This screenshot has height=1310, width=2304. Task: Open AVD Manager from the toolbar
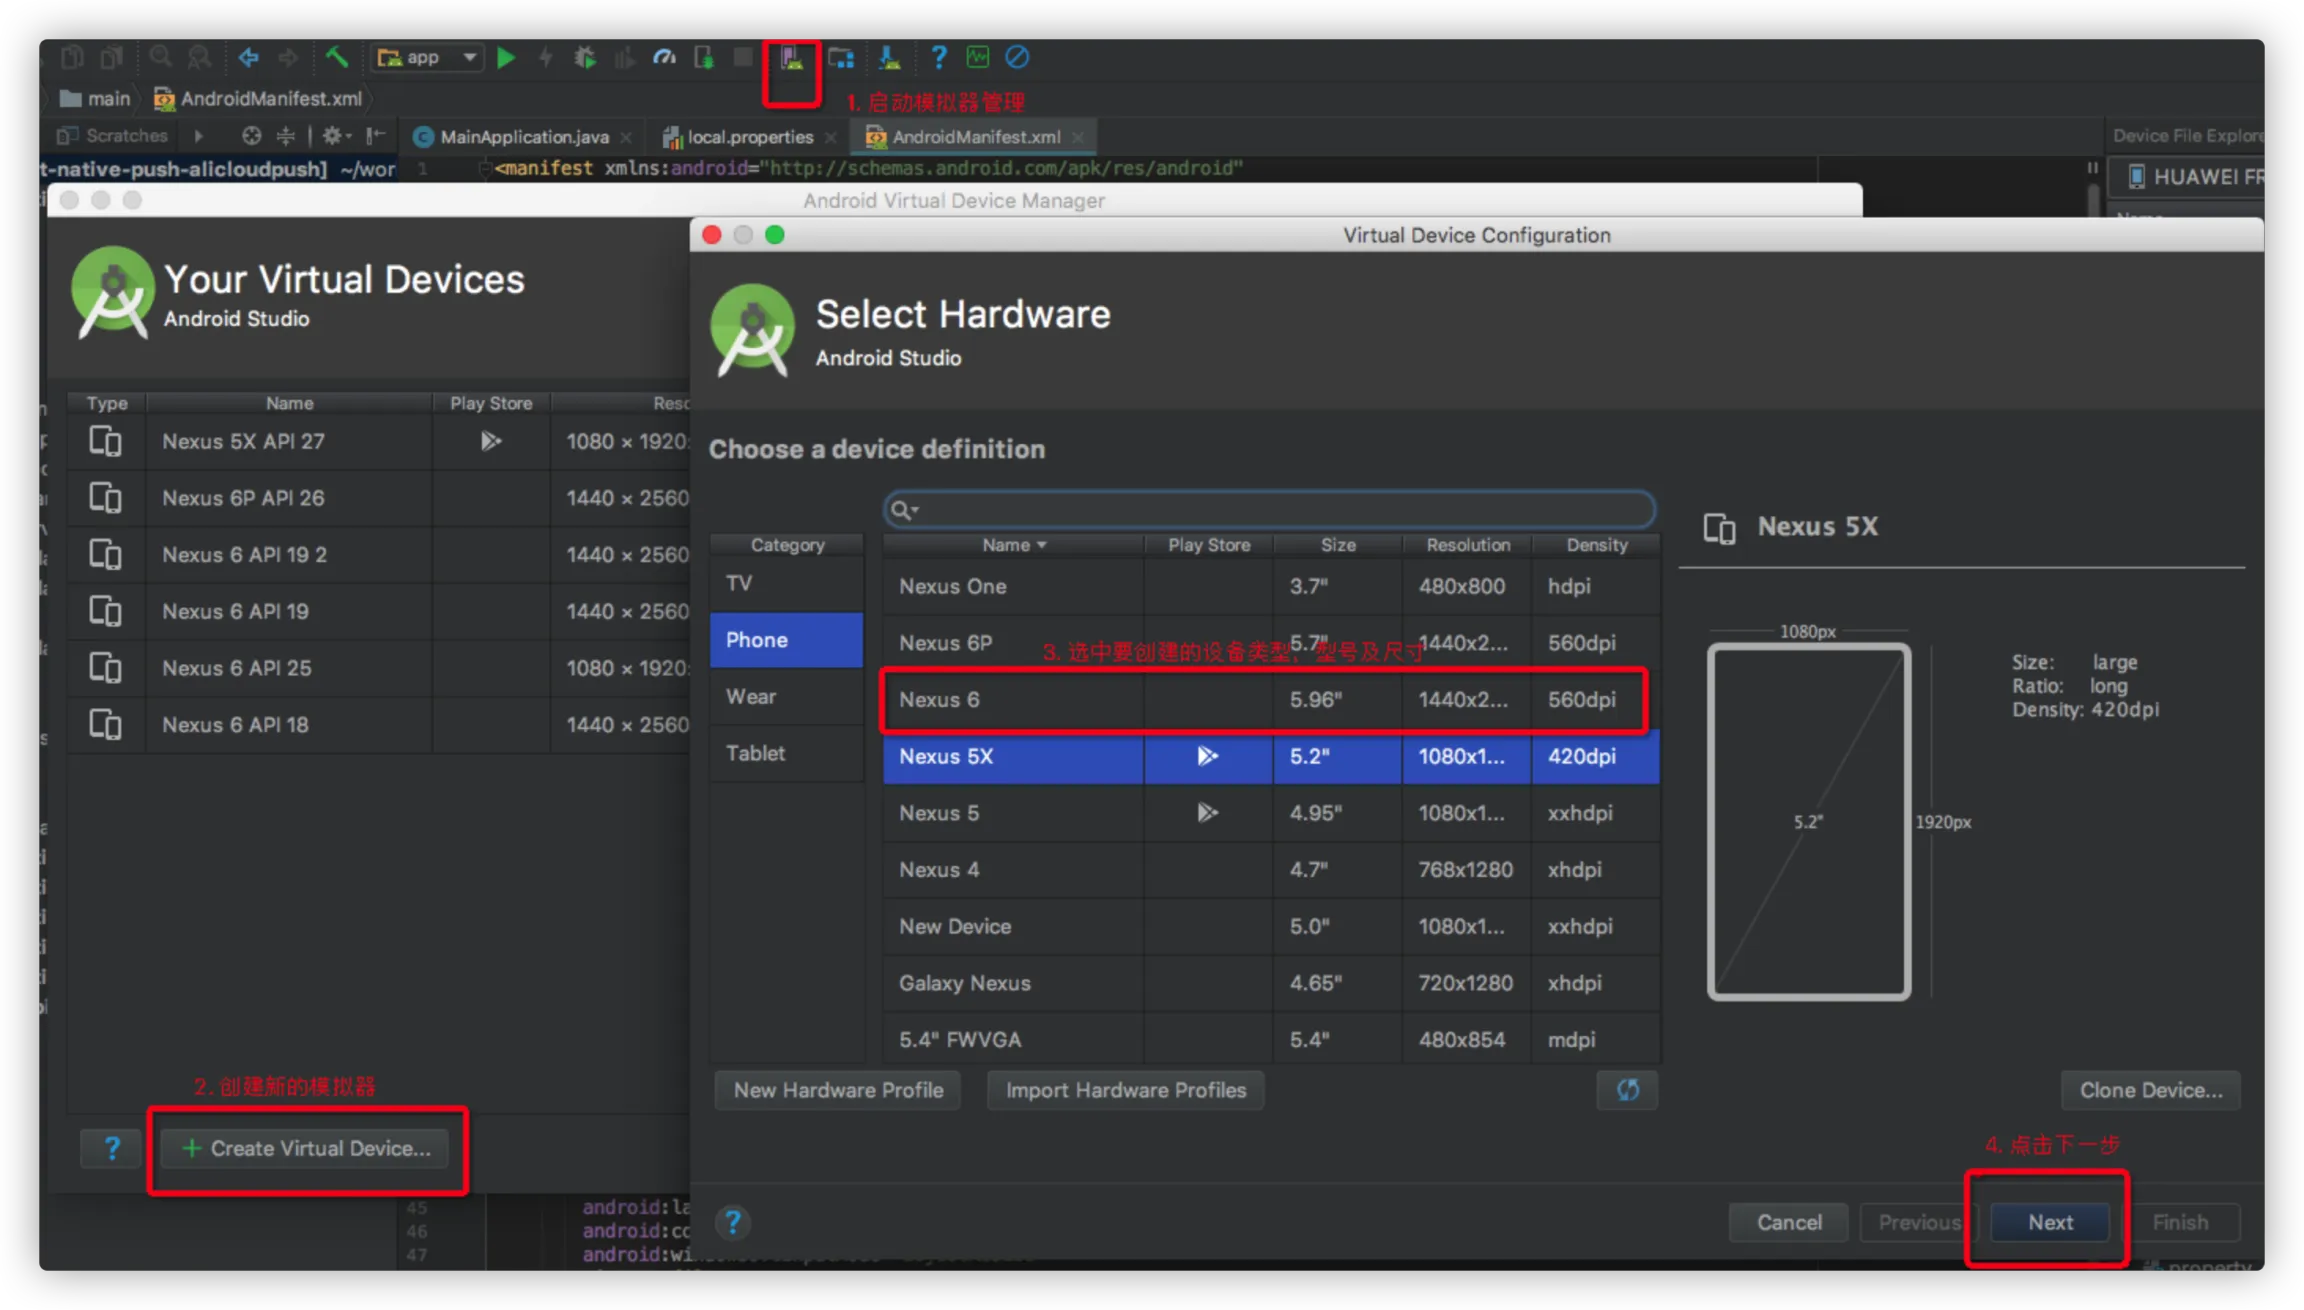pyautogui.click(x=792, y=58)
